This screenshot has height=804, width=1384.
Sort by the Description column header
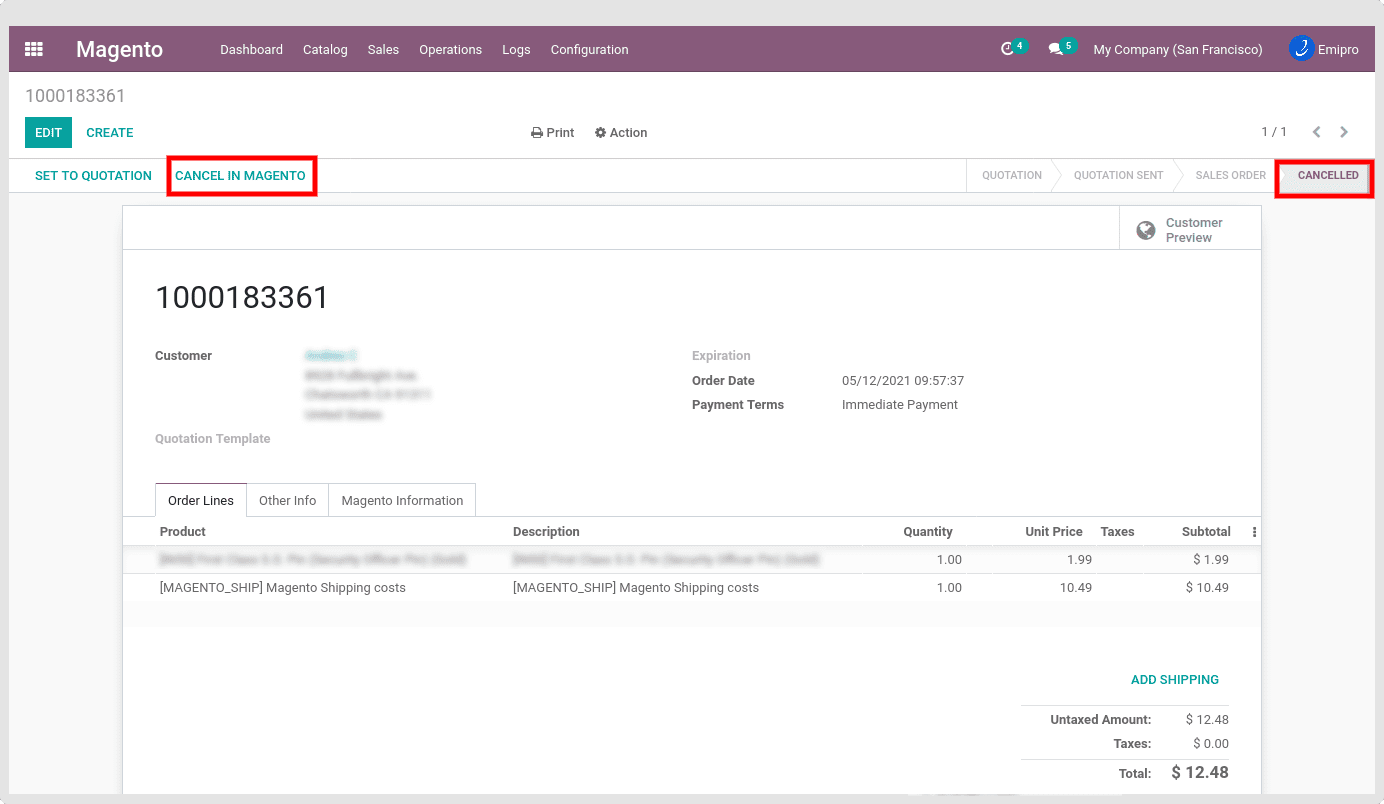pyautogui.click(x=546, y=532)
